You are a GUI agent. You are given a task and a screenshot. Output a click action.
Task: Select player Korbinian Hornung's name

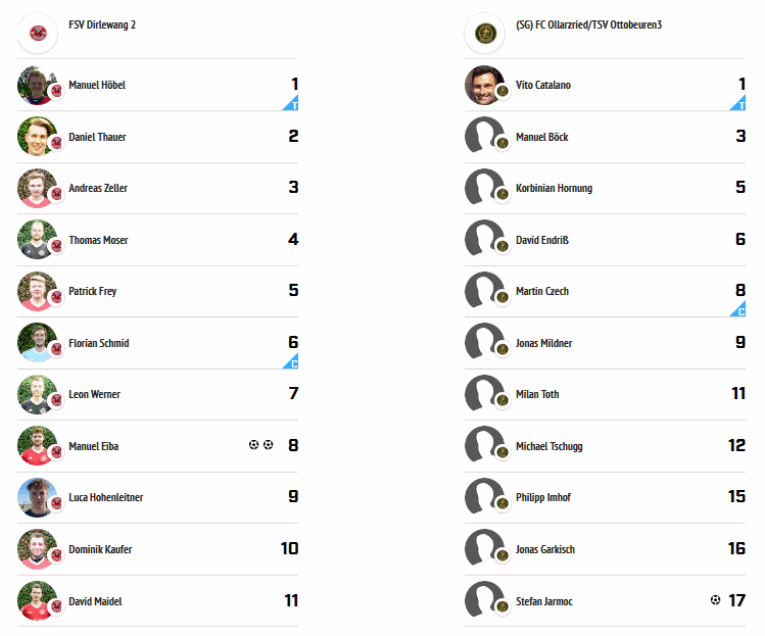tap(554, 188)
